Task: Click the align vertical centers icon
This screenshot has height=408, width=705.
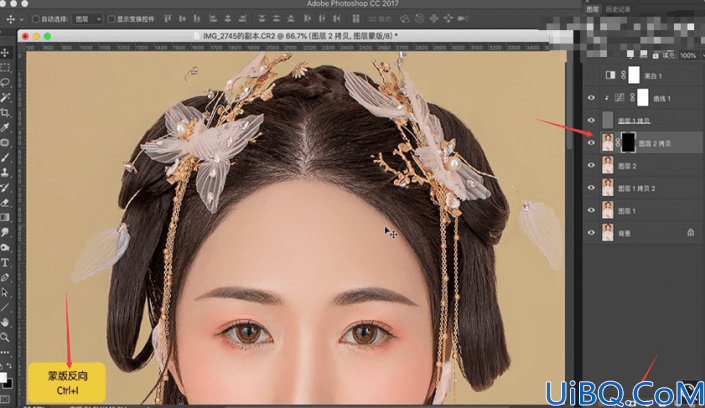Action: pos(182,19)
